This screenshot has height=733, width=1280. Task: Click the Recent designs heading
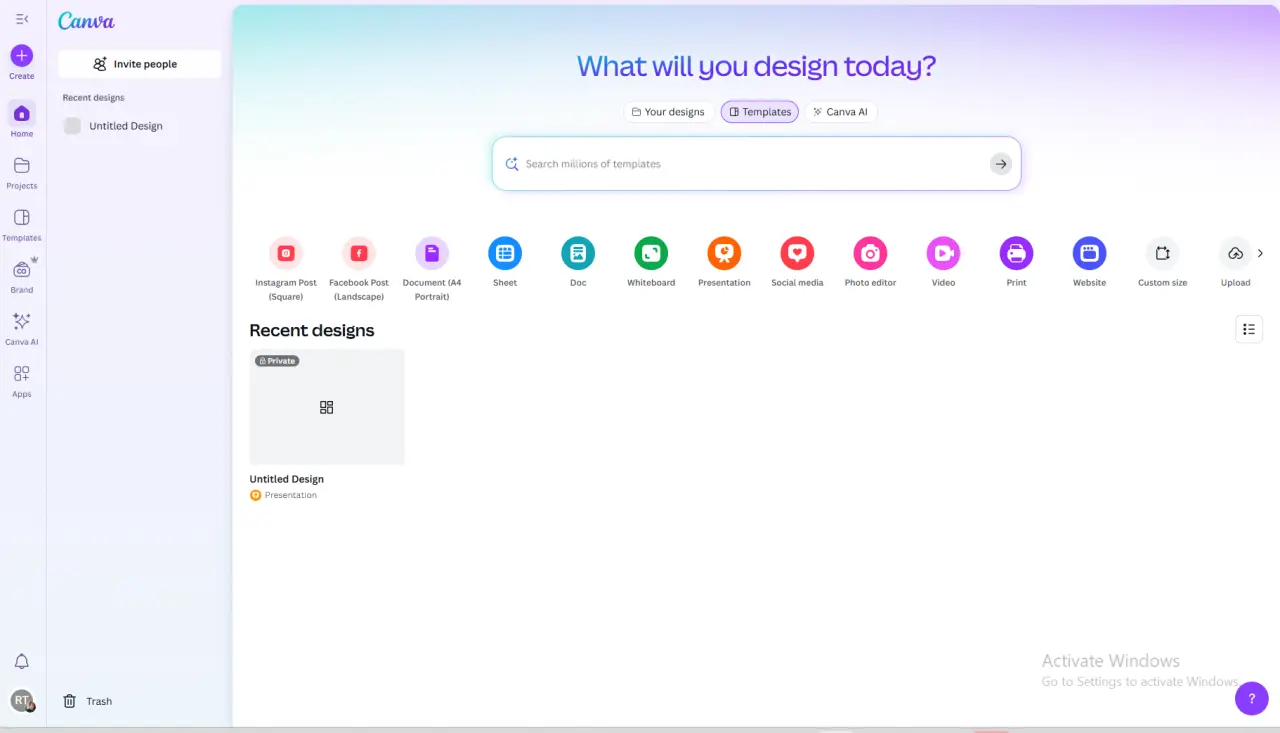pyautogui.click(x=312, y=330)
